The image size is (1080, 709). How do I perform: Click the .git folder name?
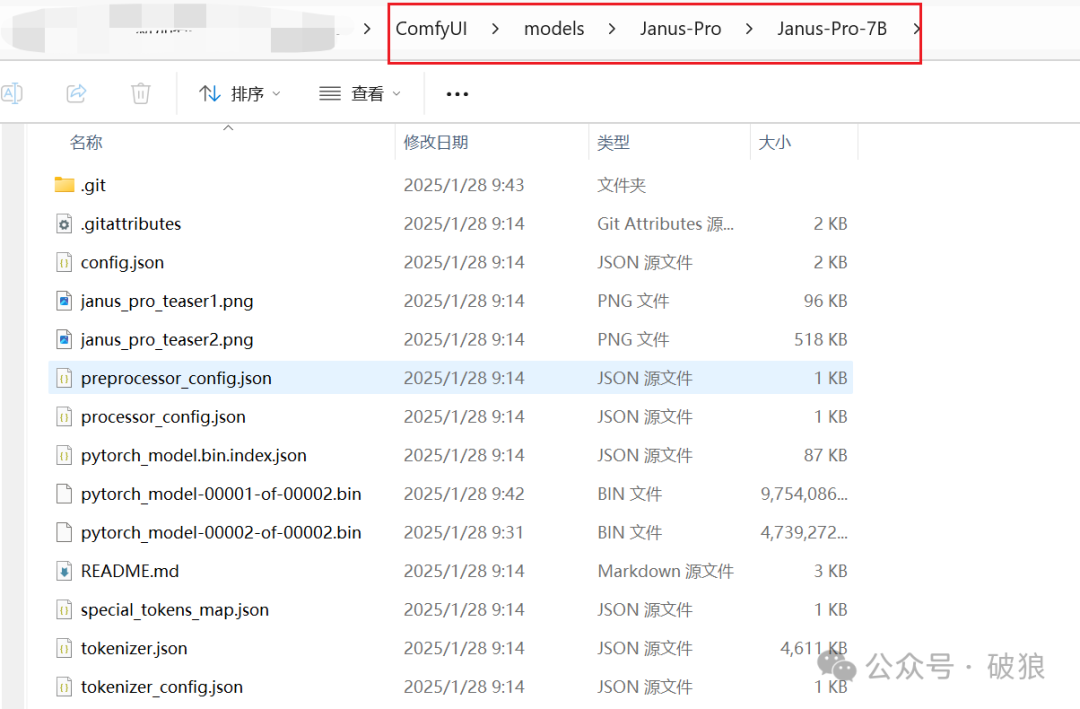point(93,185)
